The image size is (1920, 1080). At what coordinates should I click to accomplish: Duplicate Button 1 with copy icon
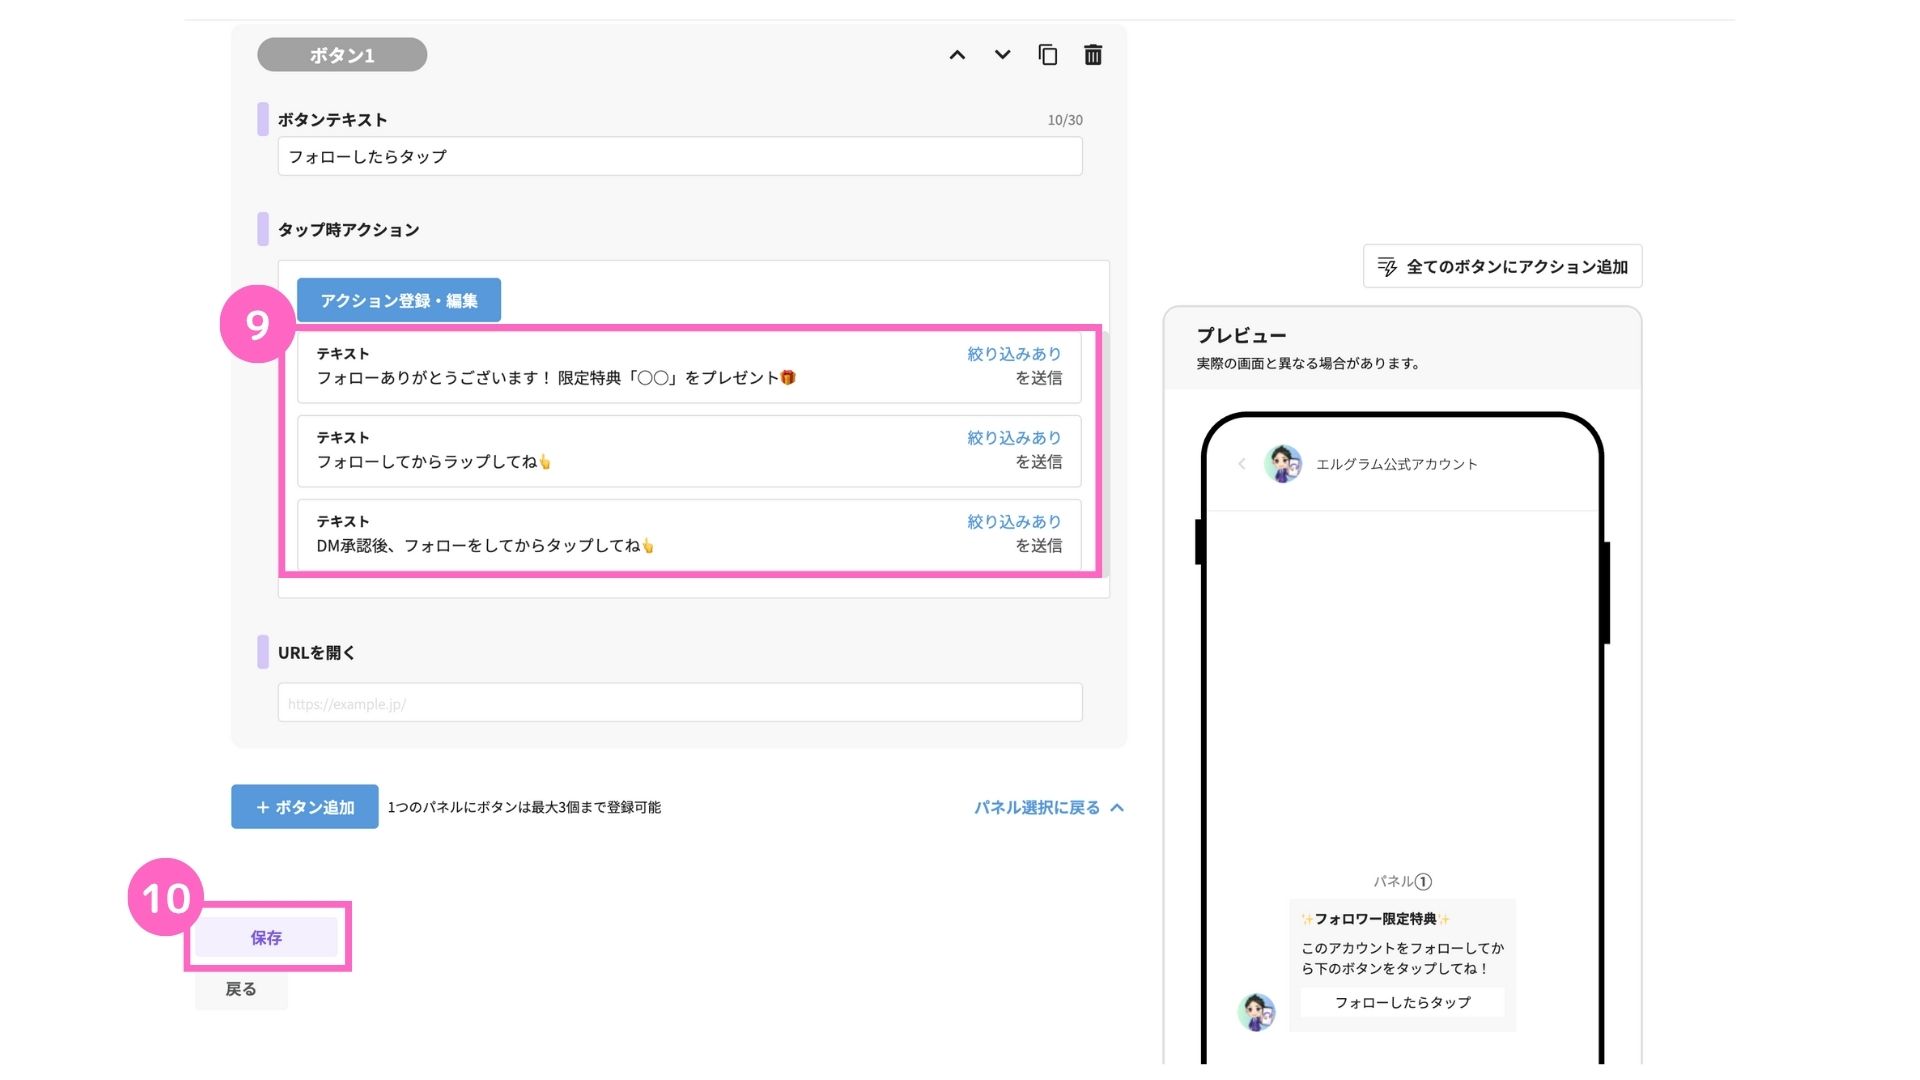[x=1047, y=55]
